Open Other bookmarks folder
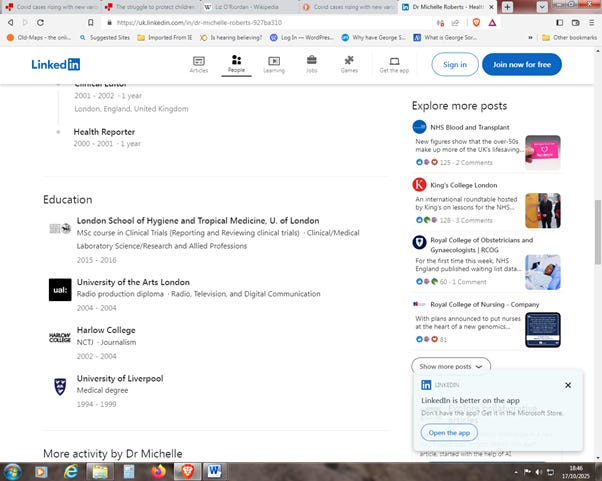Image resolution: width=602 pixels, height=481 pixels. pyautogui.click(x=569, y=38)
